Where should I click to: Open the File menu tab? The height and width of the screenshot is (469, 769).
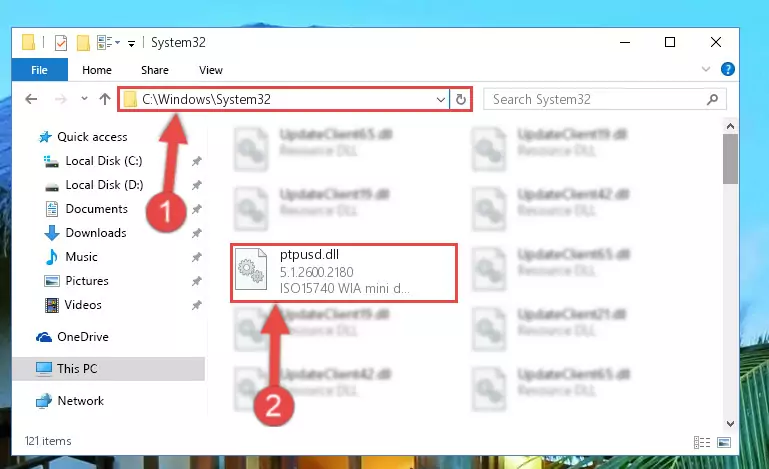(x=39, y=70)
